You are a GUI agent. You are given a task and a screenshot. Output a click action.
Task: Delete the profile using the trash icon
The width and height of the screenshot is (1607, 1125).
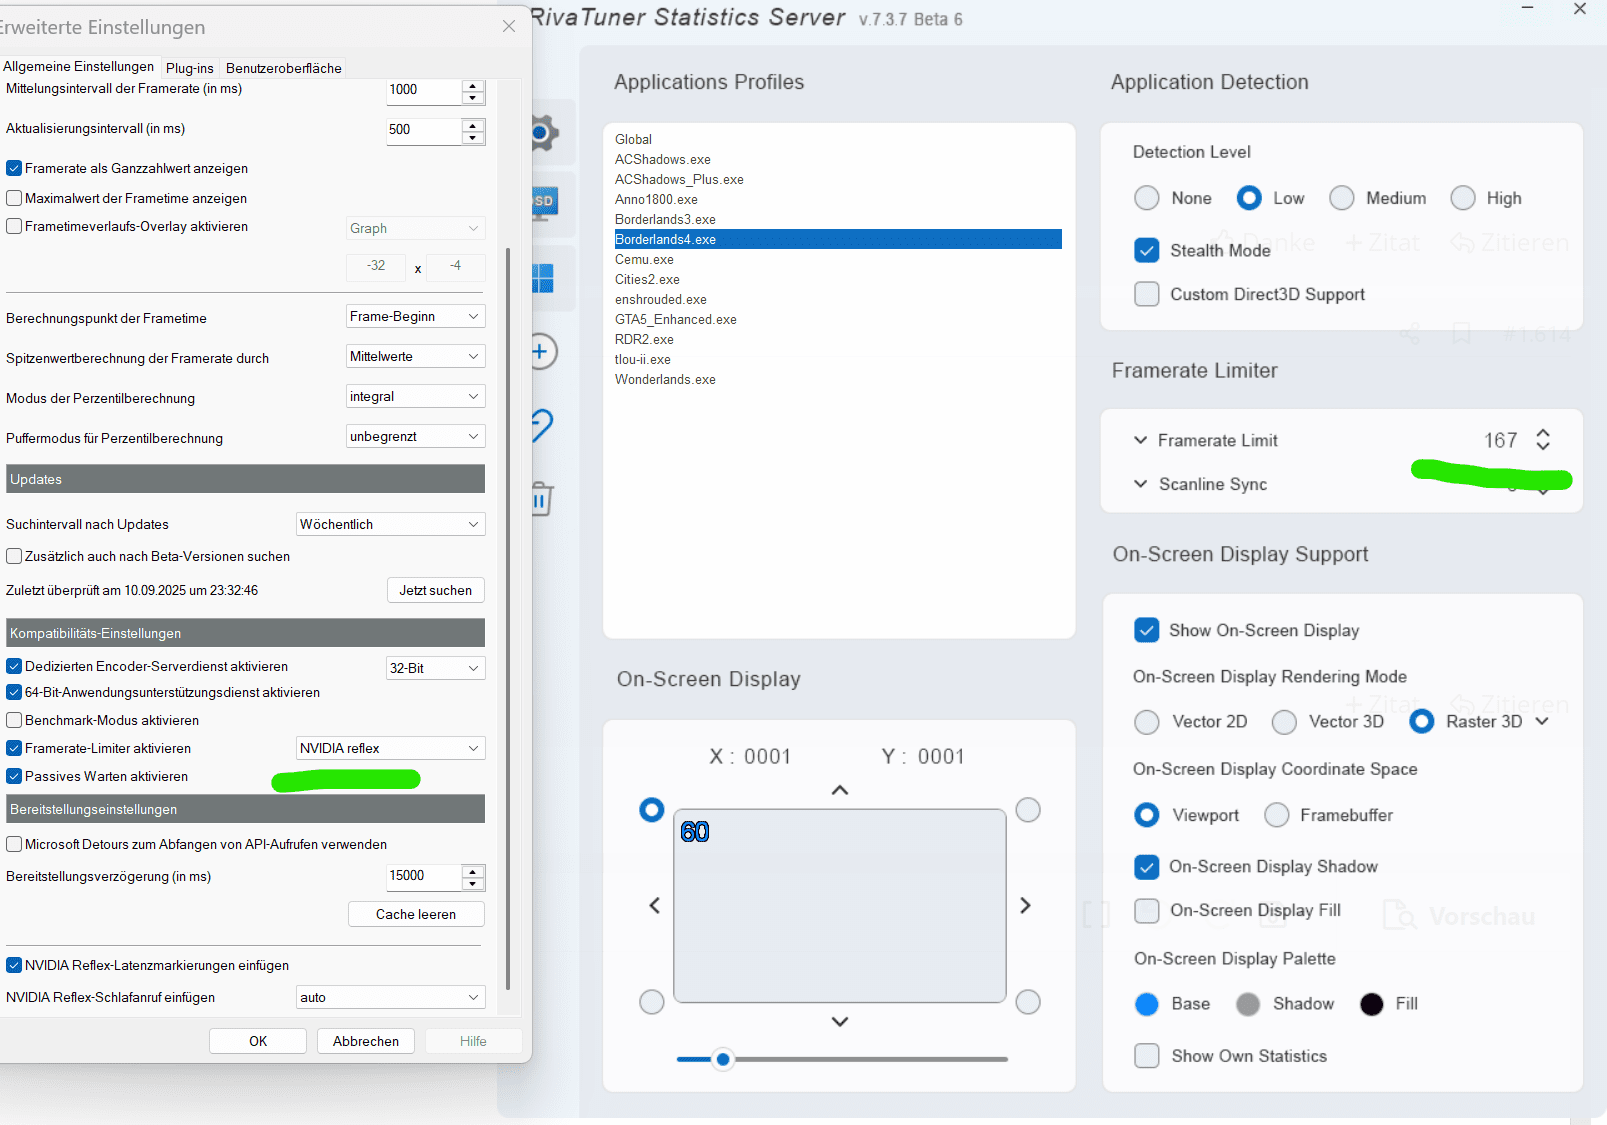click(x=542, y=498)
